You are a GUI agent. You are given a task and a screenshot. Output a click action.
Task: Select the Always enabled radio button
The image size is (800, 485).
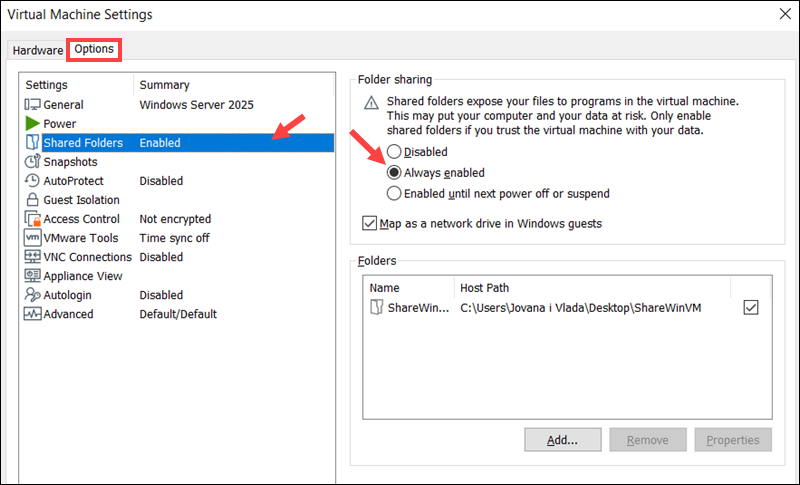[x=394, y=172]
